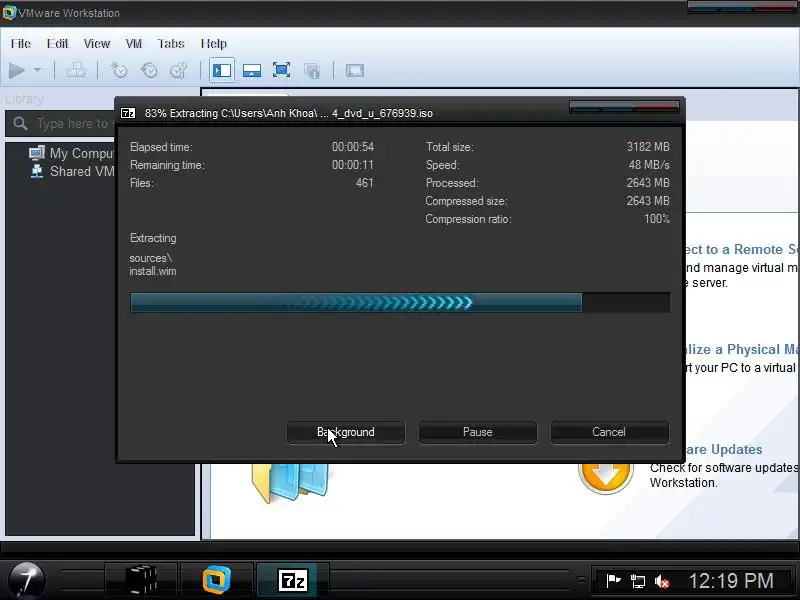Click the 7-Zip taskbar button
This screenshot has width=800, height=600.
click(293, 580)
